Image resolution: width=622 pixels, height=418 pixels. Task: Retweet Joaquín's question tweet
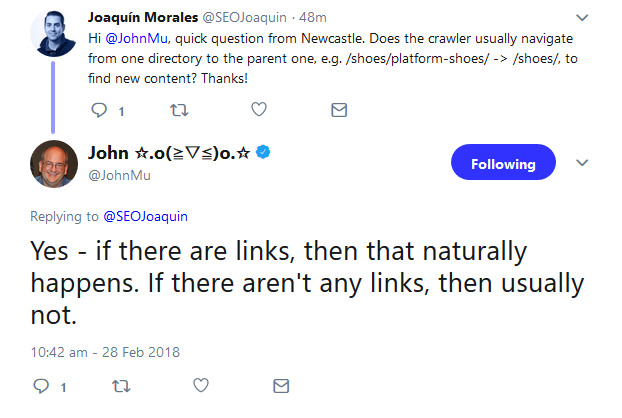pyautogui.click(x=179, y=110)
